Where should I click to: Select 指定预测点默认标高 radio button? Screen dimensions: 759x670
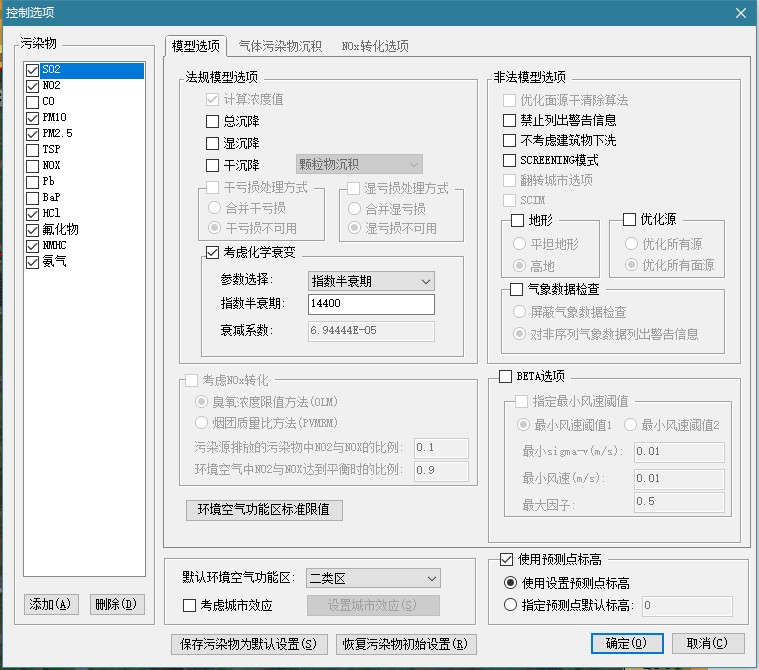511,605
